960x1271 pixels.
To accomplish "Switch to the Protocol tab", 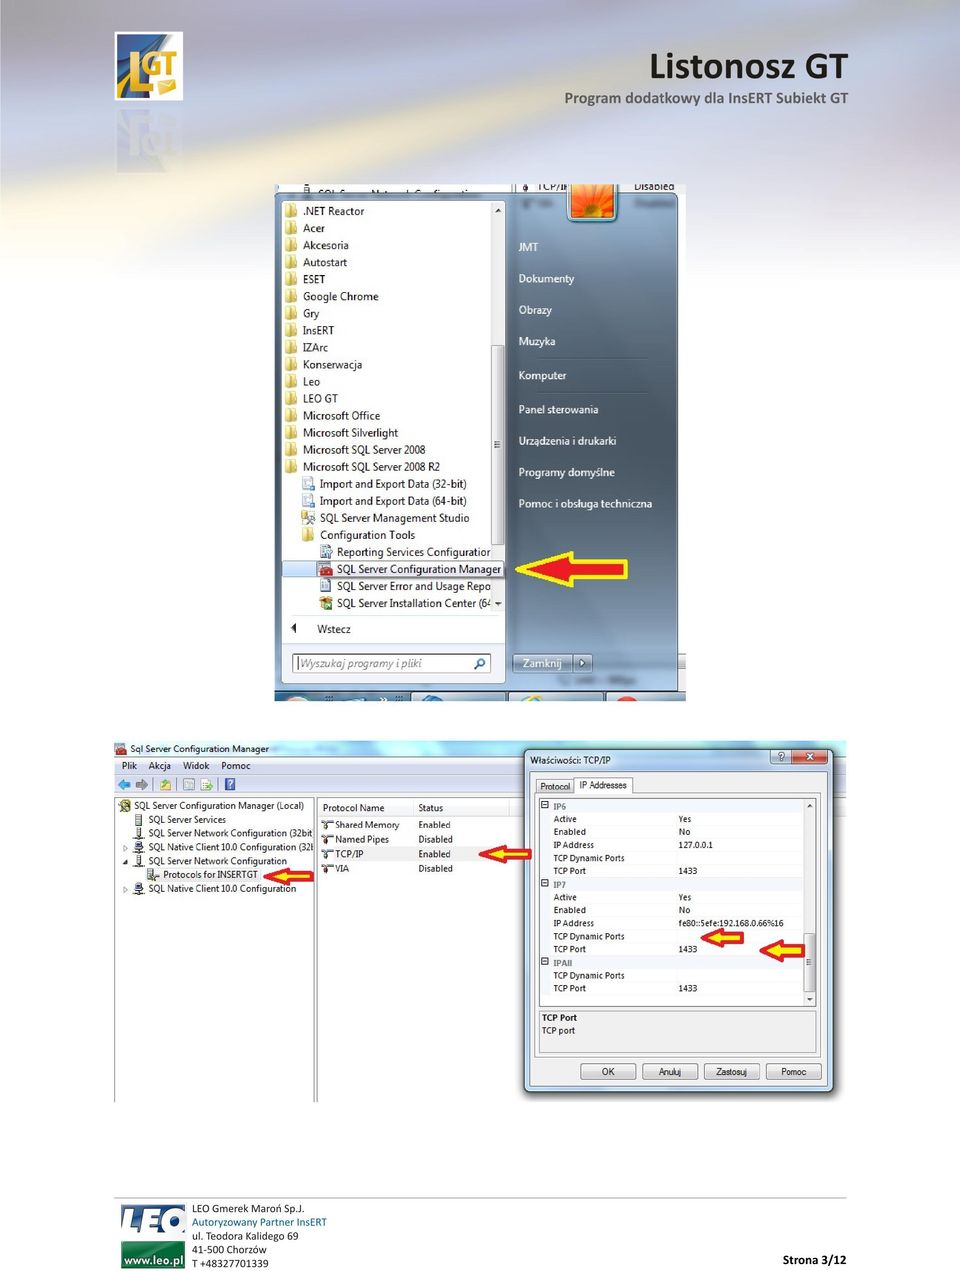I will point(555,786).
